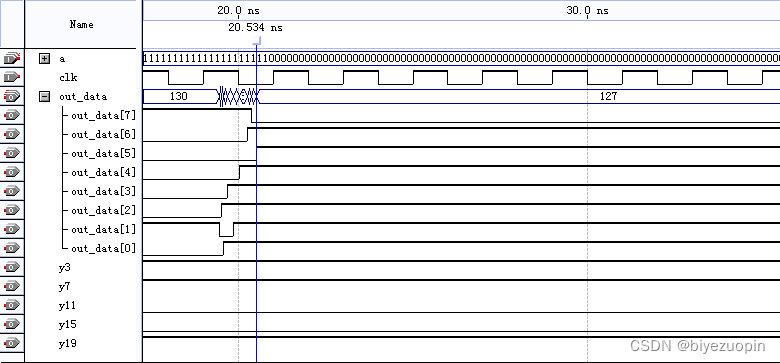
Task: Click the output pin icon beside y7
Action: coord(12,286)
